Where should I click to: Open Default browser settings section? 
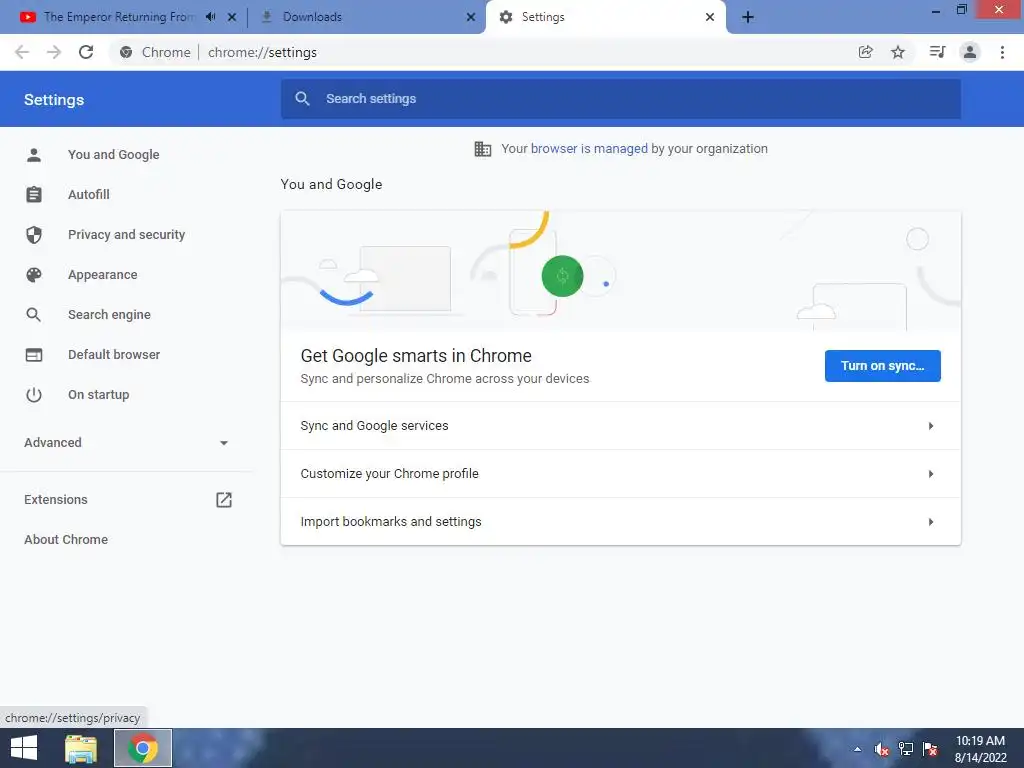(x=114, y=355)
